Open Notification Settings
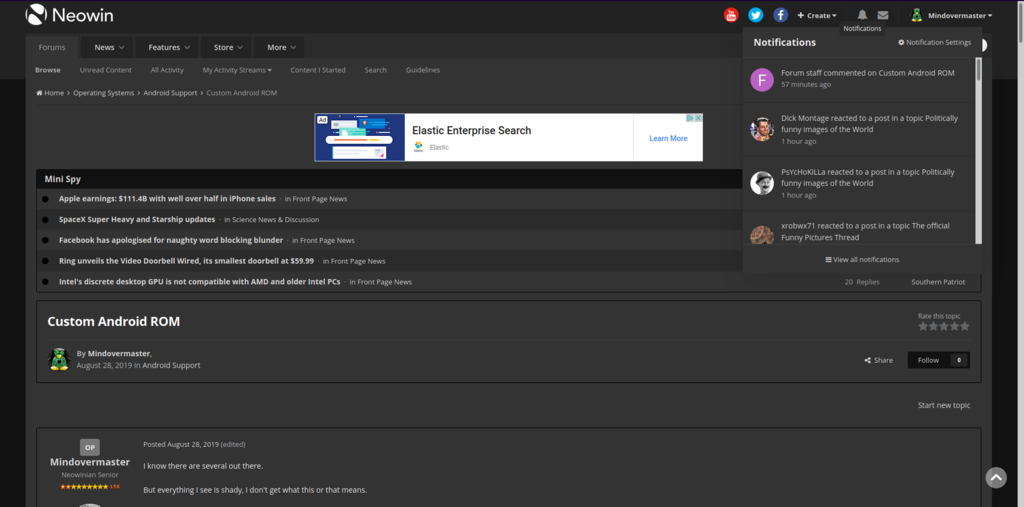 (x=935, y=42)
